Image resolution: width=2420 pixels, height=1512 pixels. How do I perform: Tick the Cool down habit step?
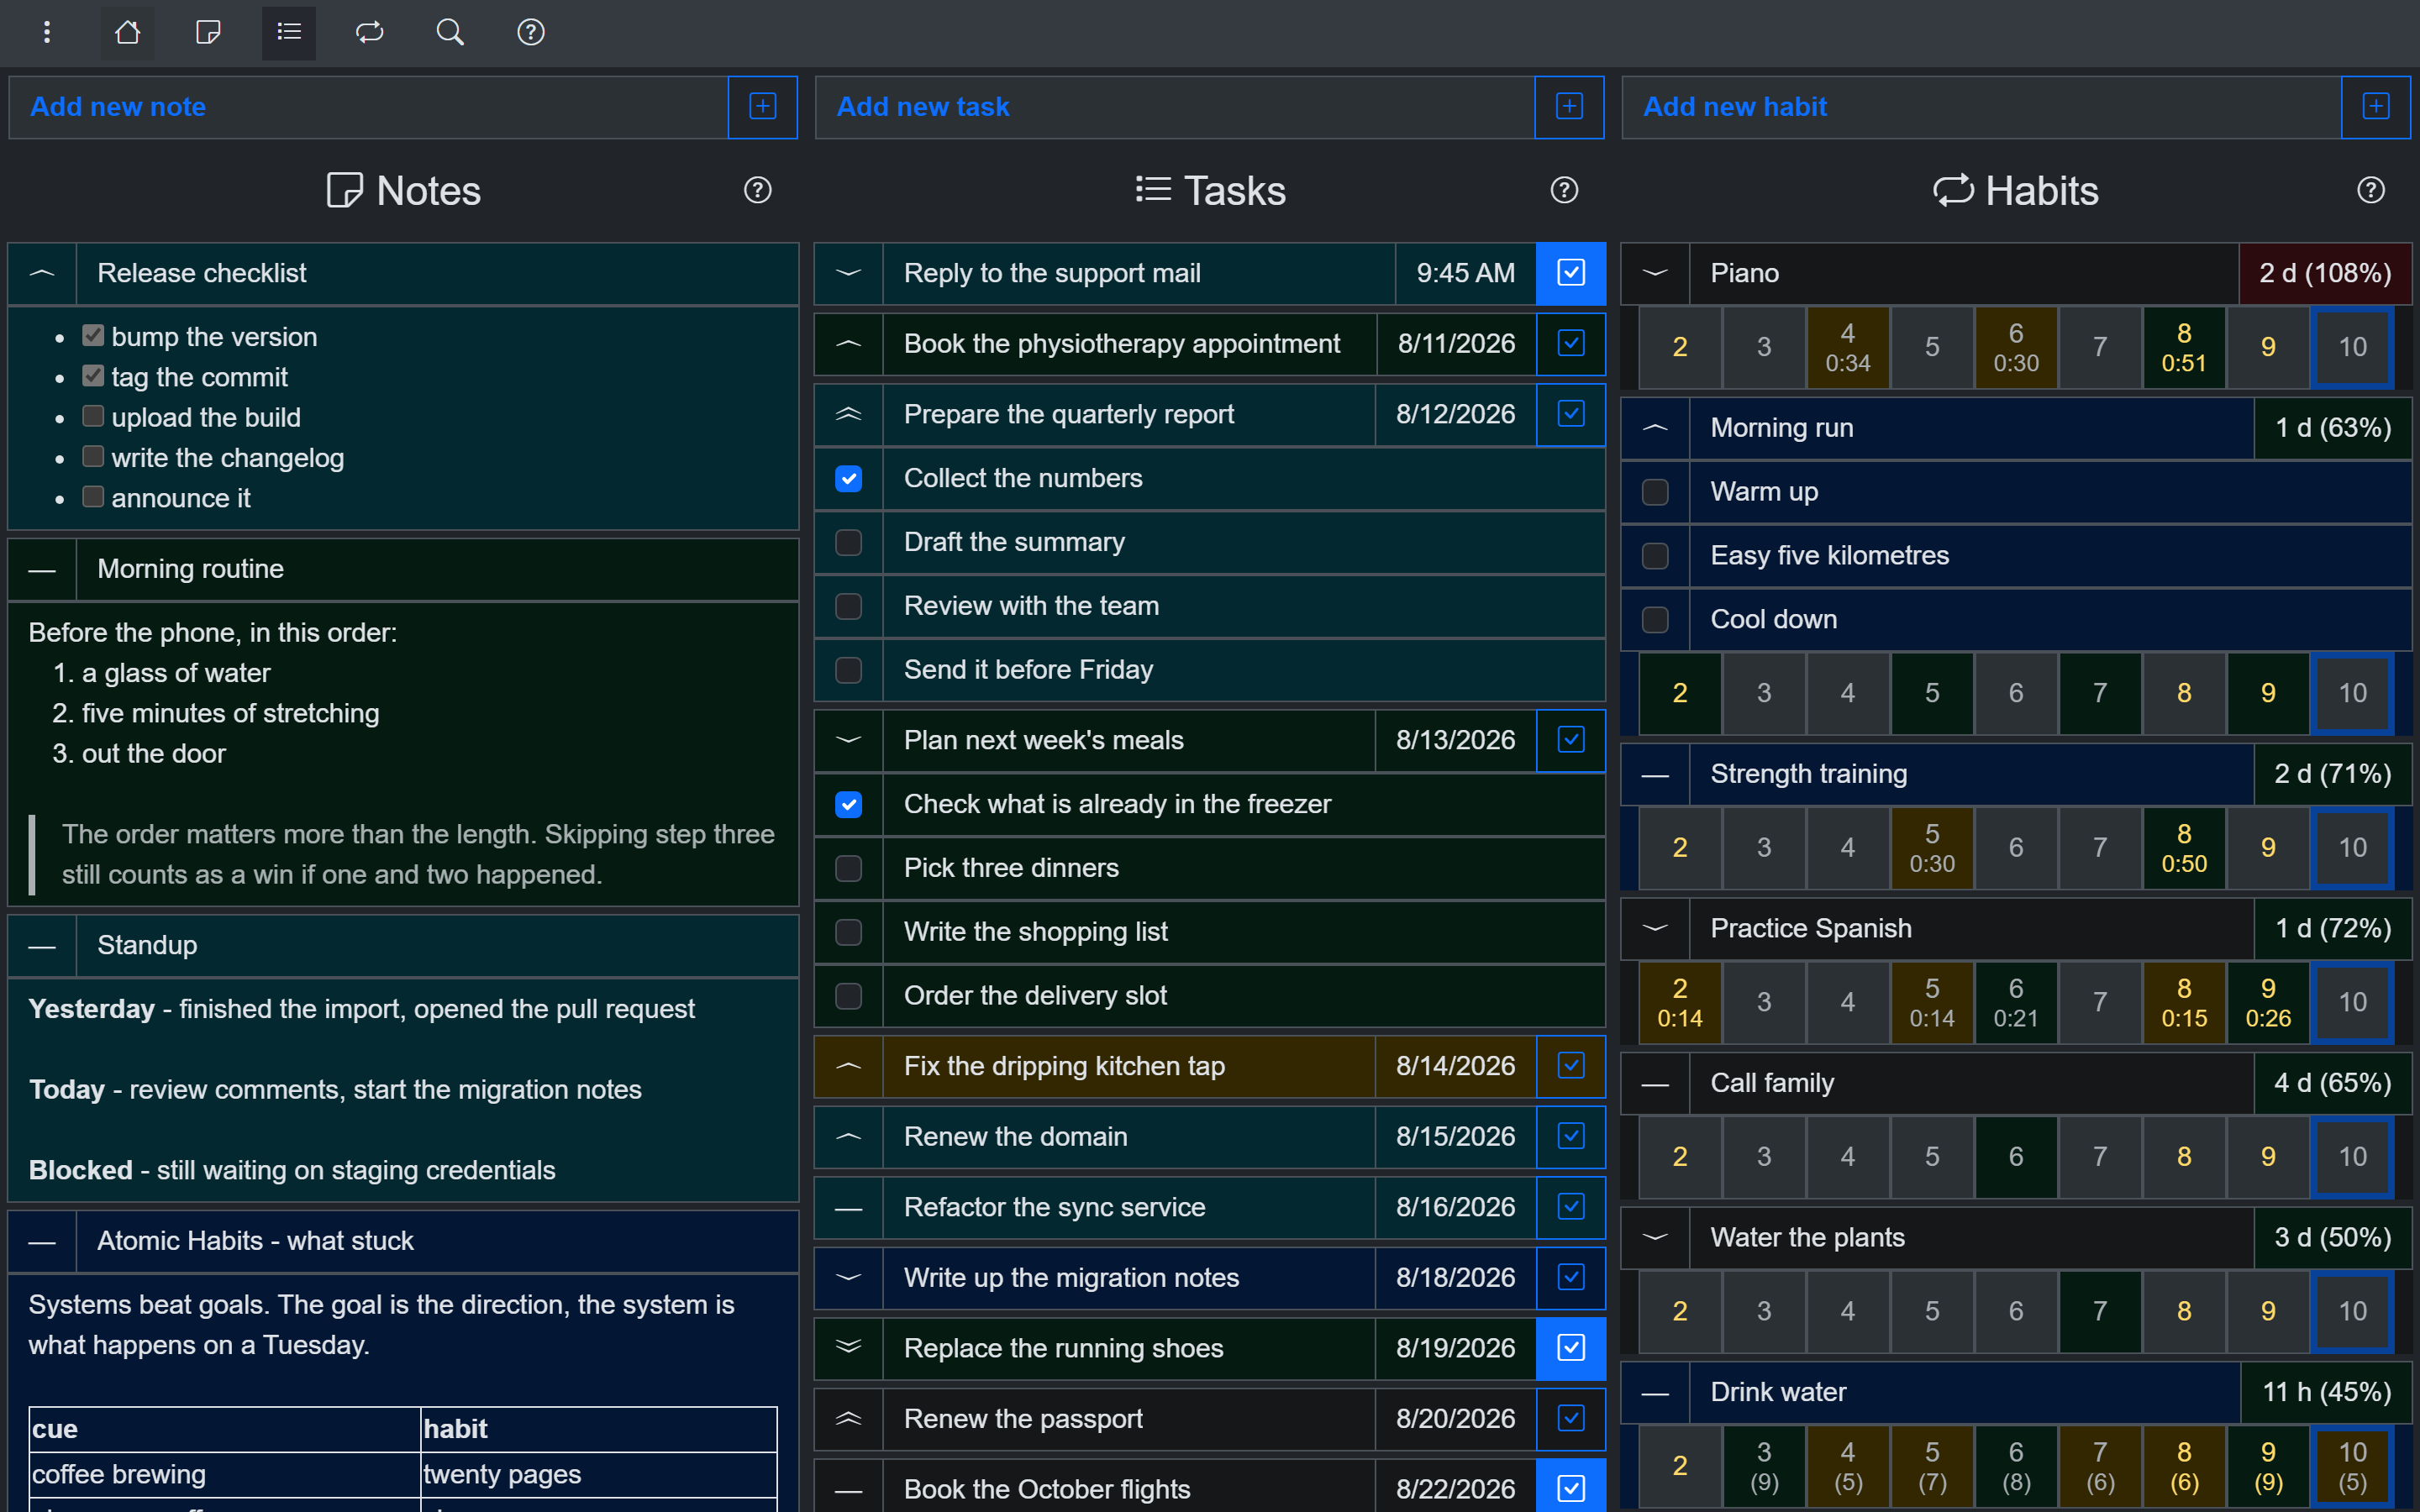click(x=1655, y=620)
